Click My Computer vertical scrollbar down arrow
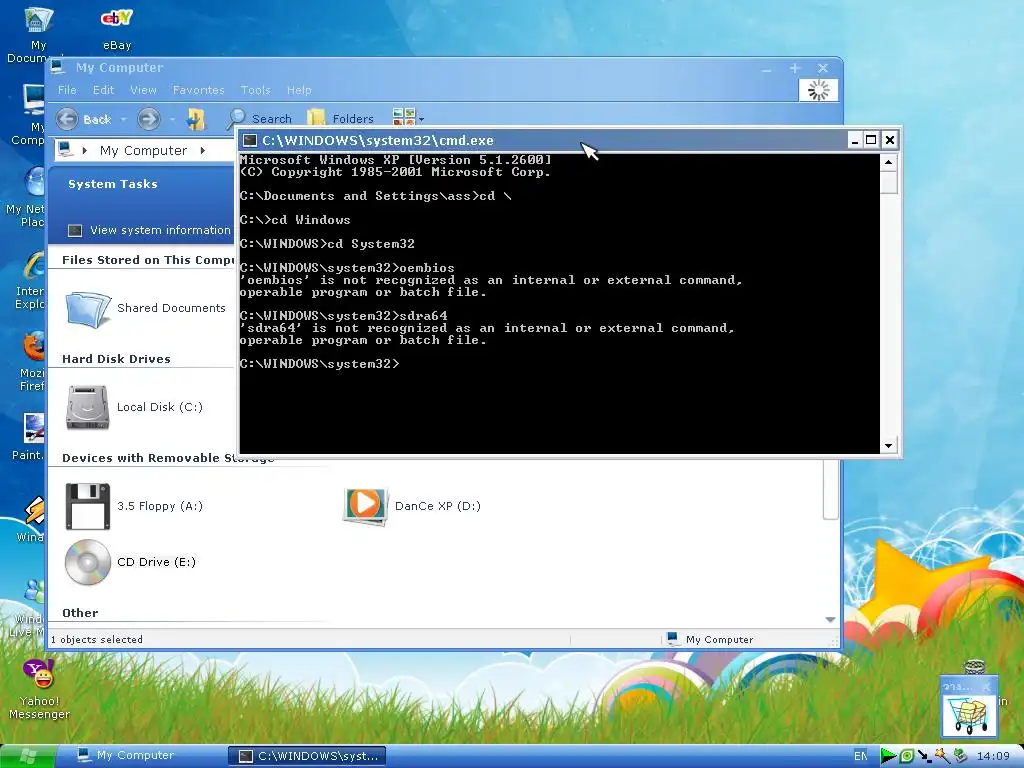 830,619
